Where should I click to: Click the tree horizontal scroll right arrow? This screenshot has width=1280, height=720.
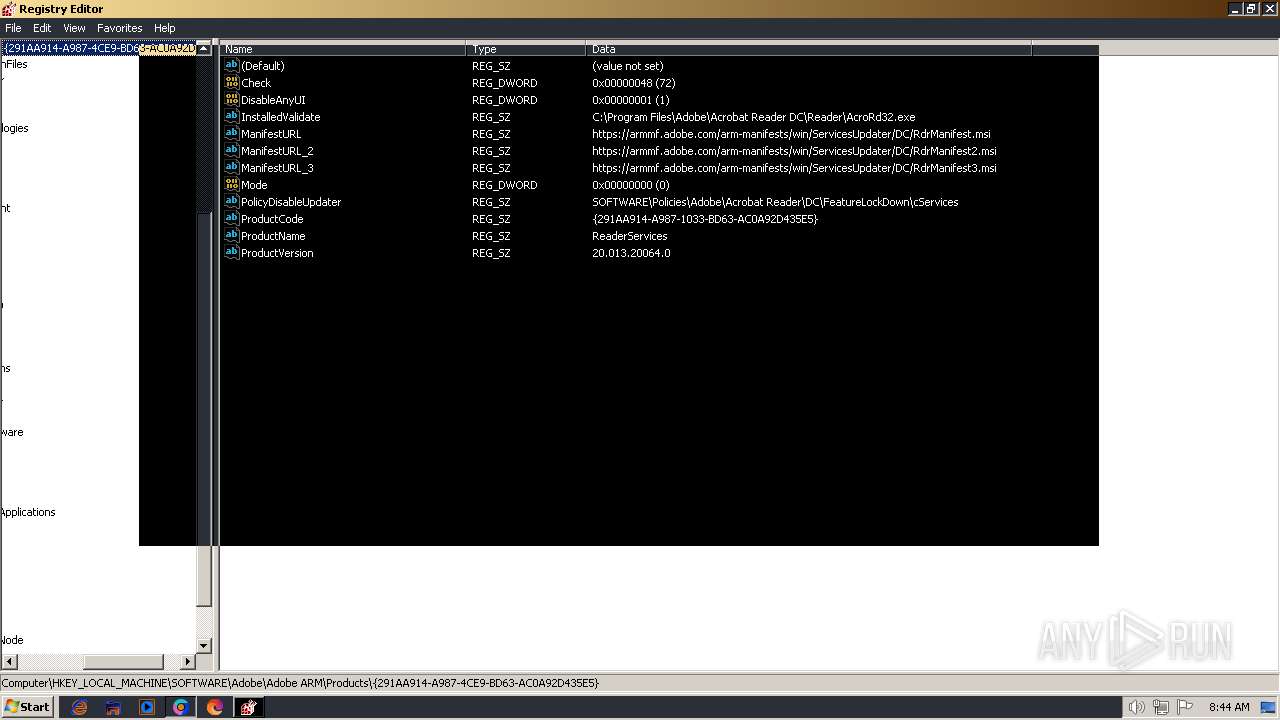[x=188, y=662]
